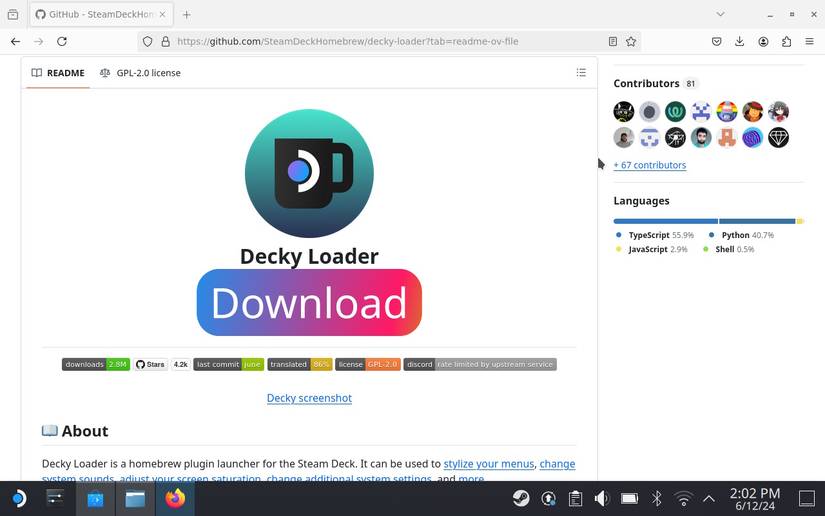Open Firefox hamburger application menu

809,41
